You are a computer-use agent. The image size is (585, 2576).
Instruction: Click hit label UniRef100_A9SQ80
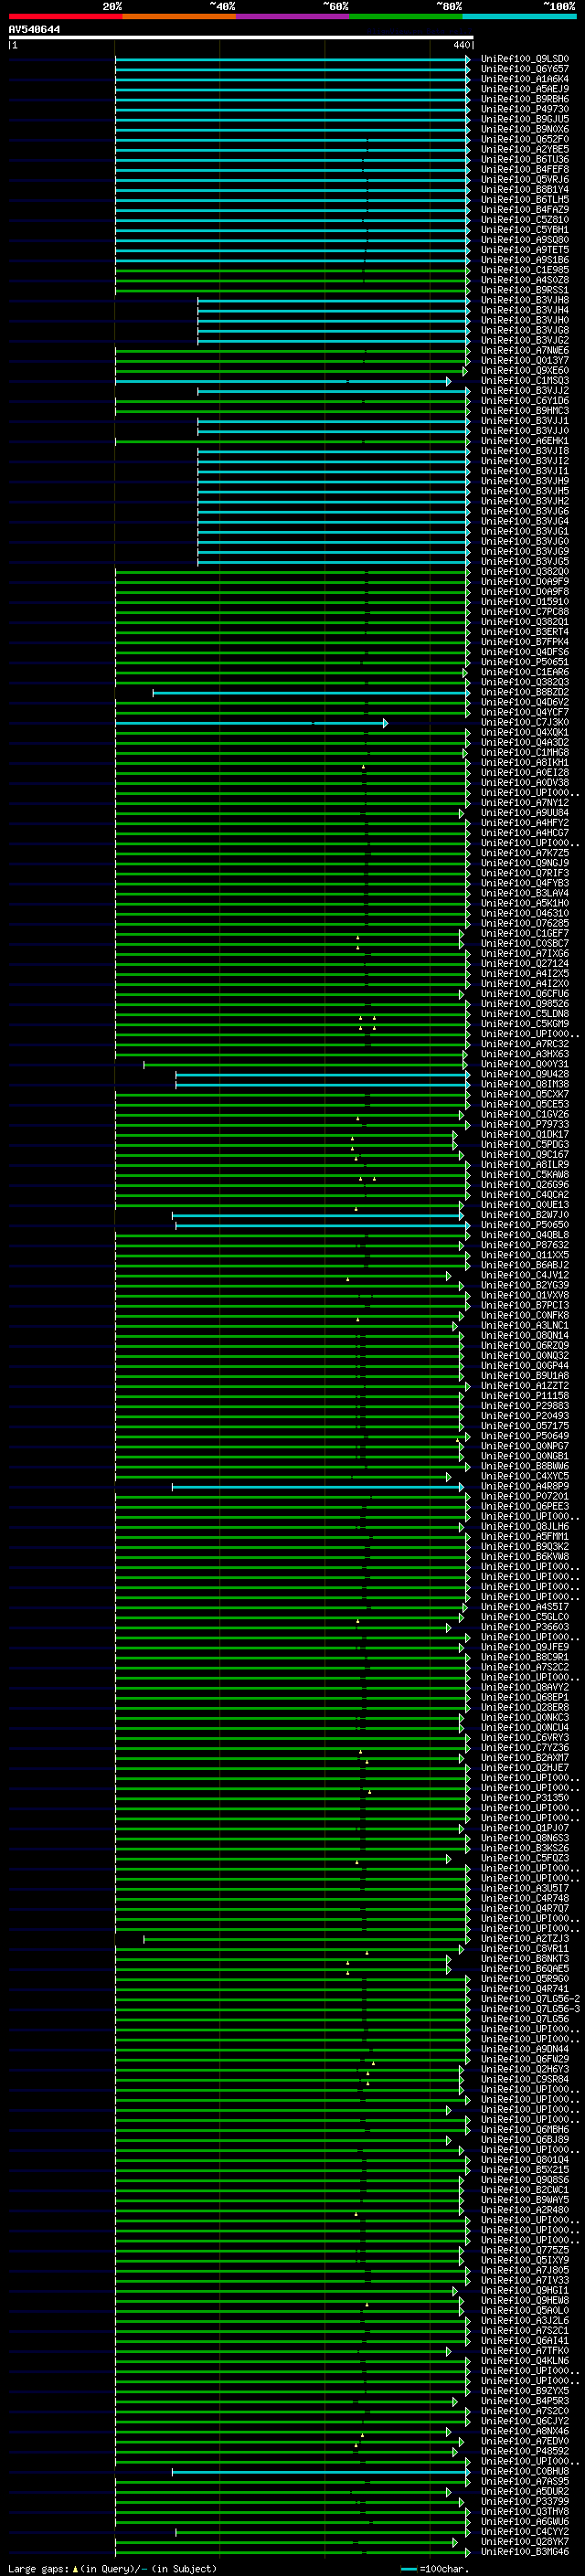coord(524,240)
